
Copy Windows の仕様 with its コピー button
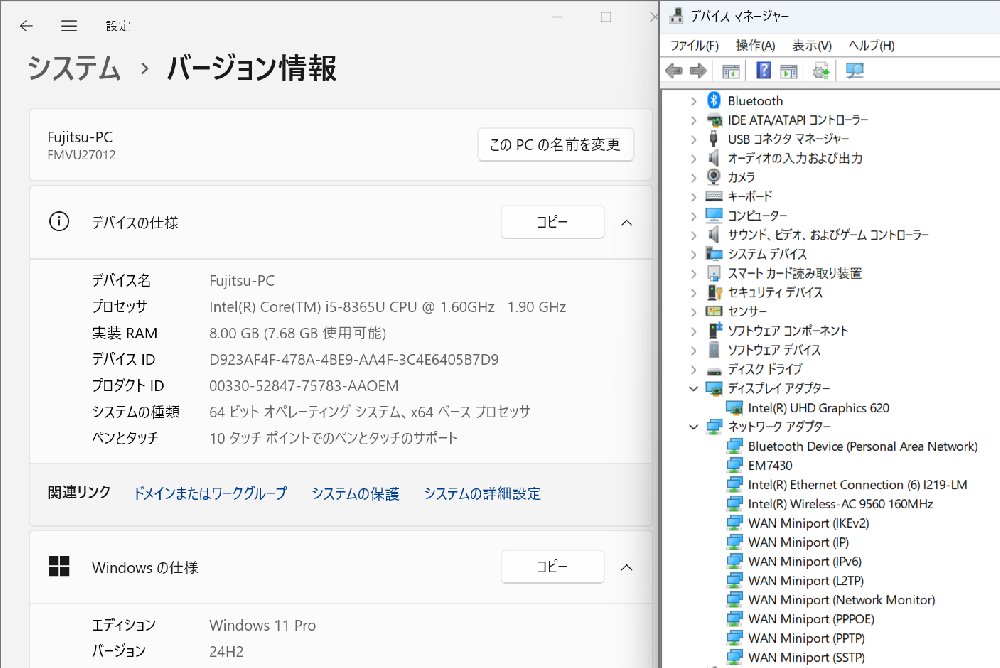[552, 567]
